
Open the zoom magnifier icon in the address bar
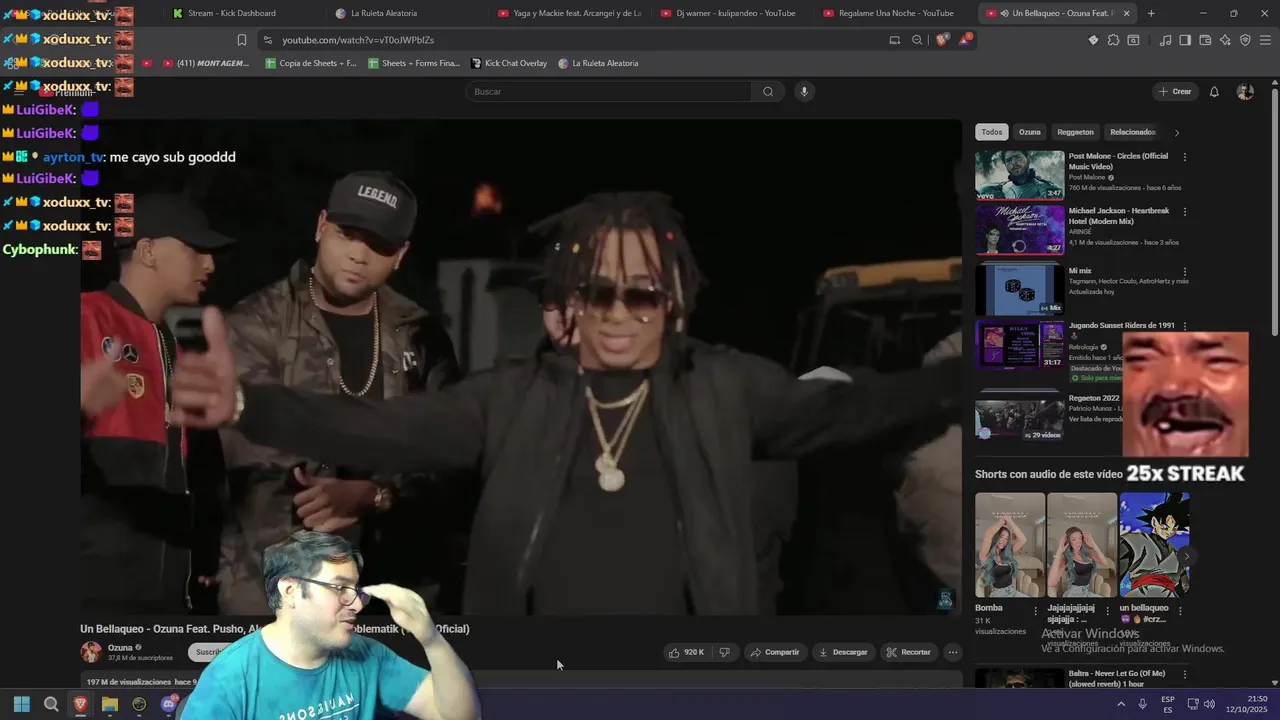click(x=917, y=40)
